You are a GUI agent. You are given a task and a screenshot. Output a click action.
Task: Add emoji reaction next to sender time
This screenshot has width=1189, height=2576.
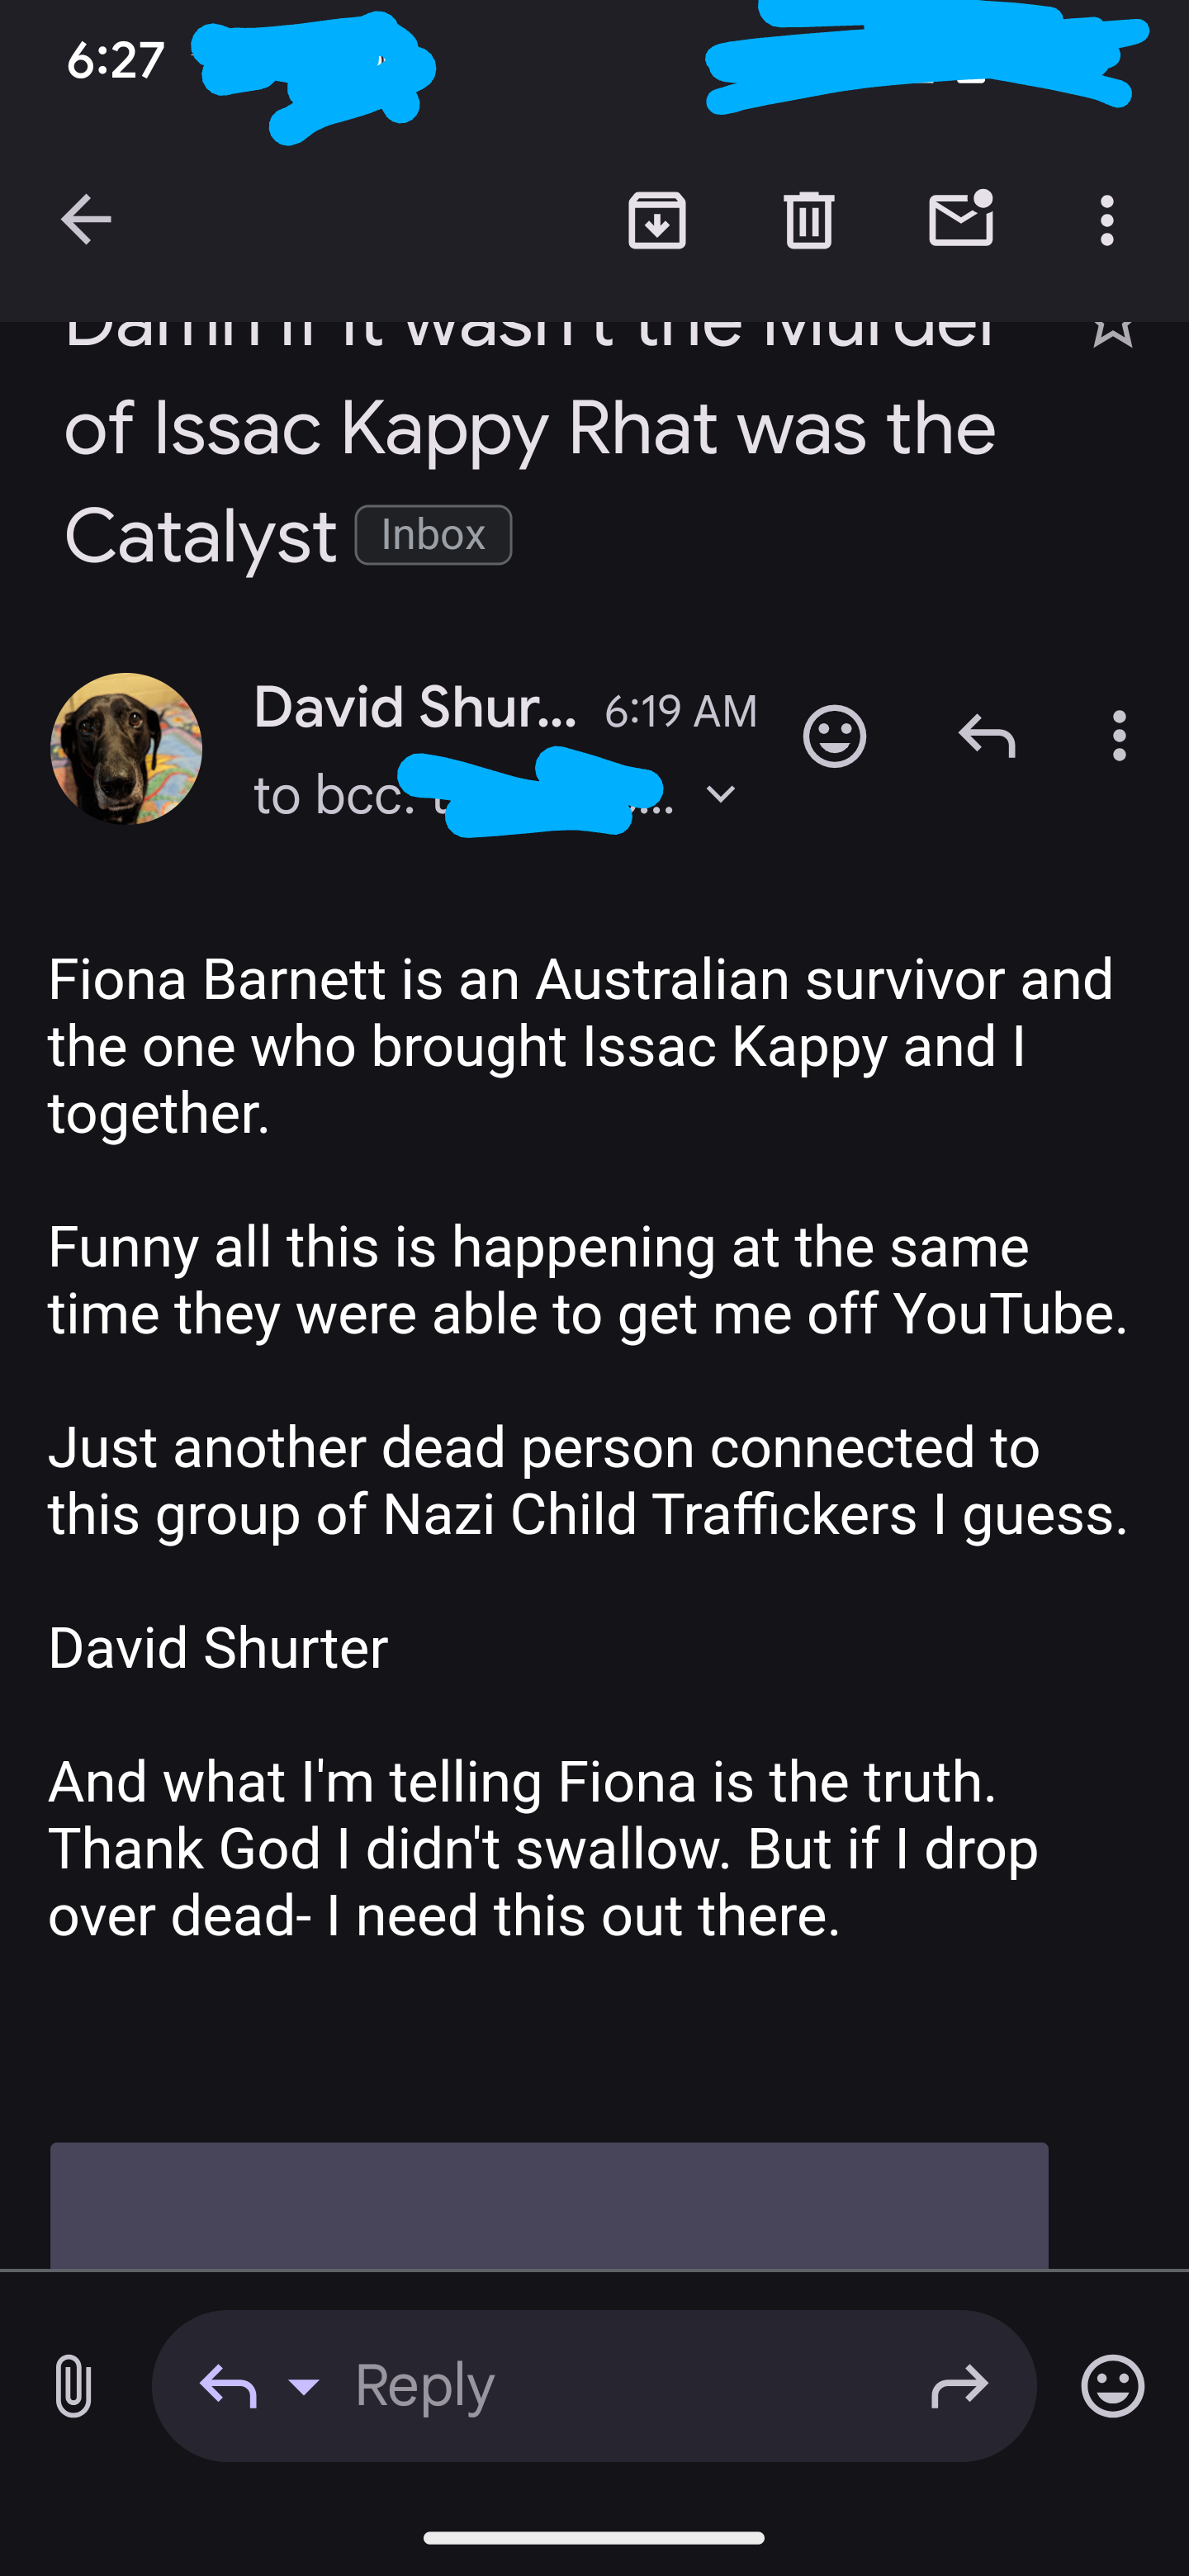point(834,737)
